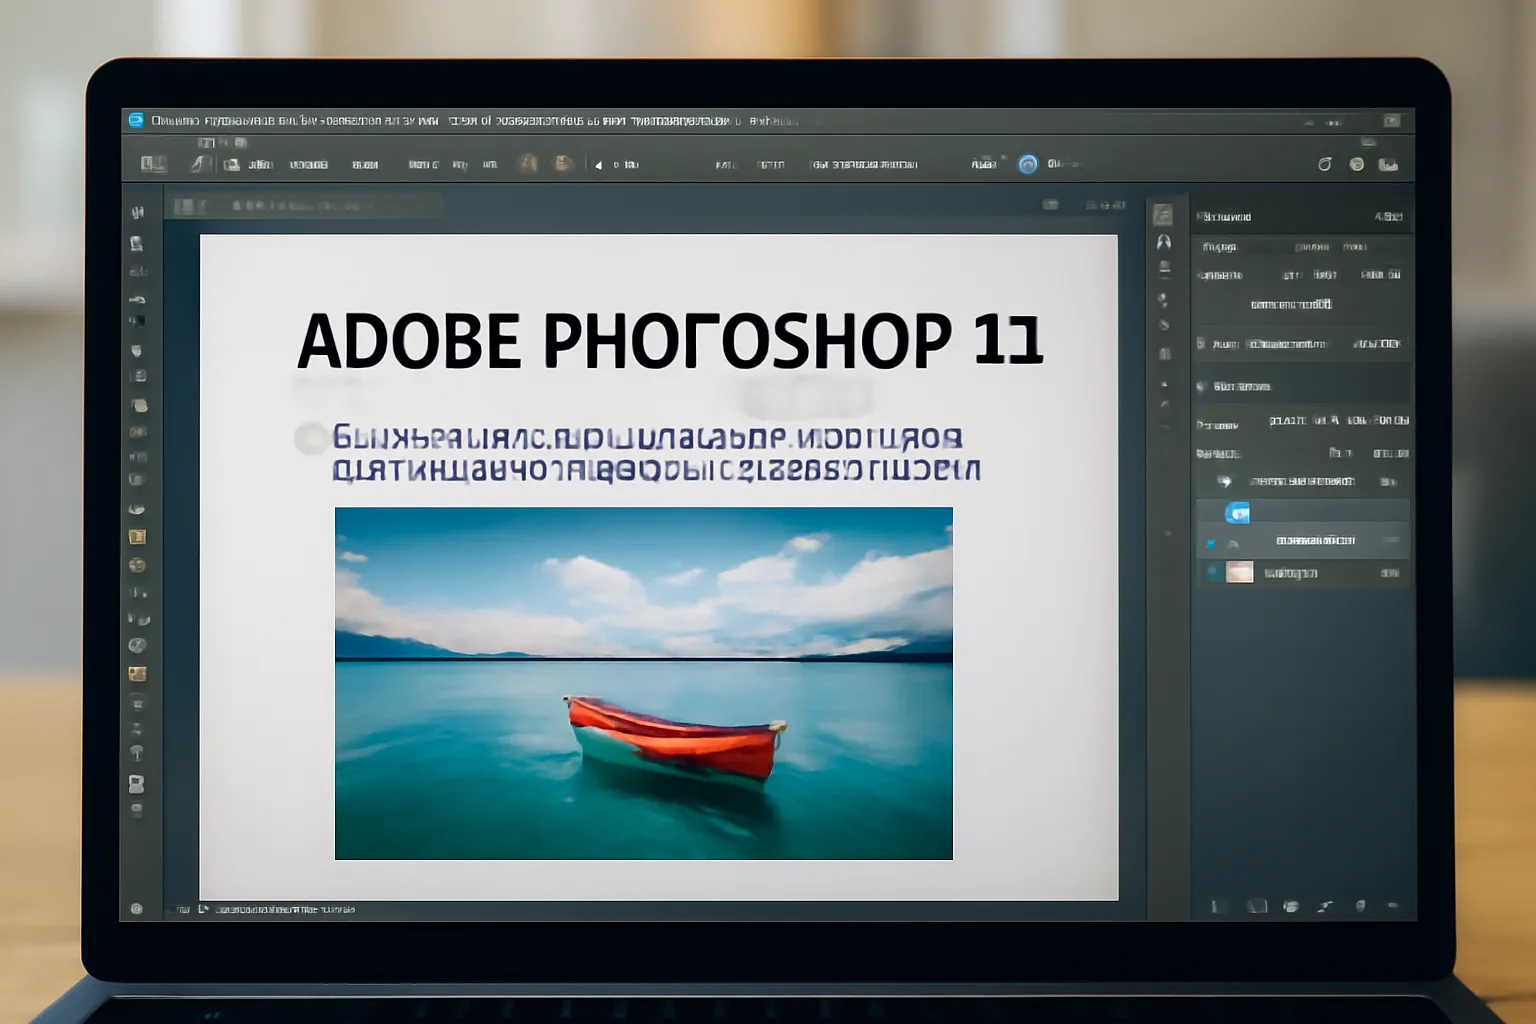Click the status bar text beside the arrow icon
Image resolution: width=1536 pixels, height=1024 pixels.
tap(285, 910)
